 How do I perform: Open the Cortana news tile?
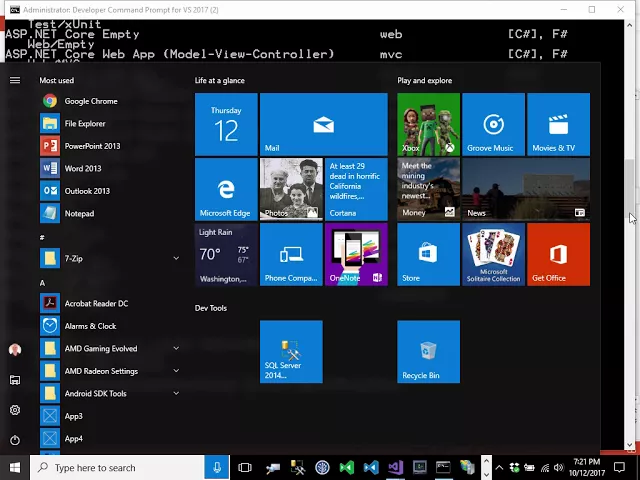356,189
